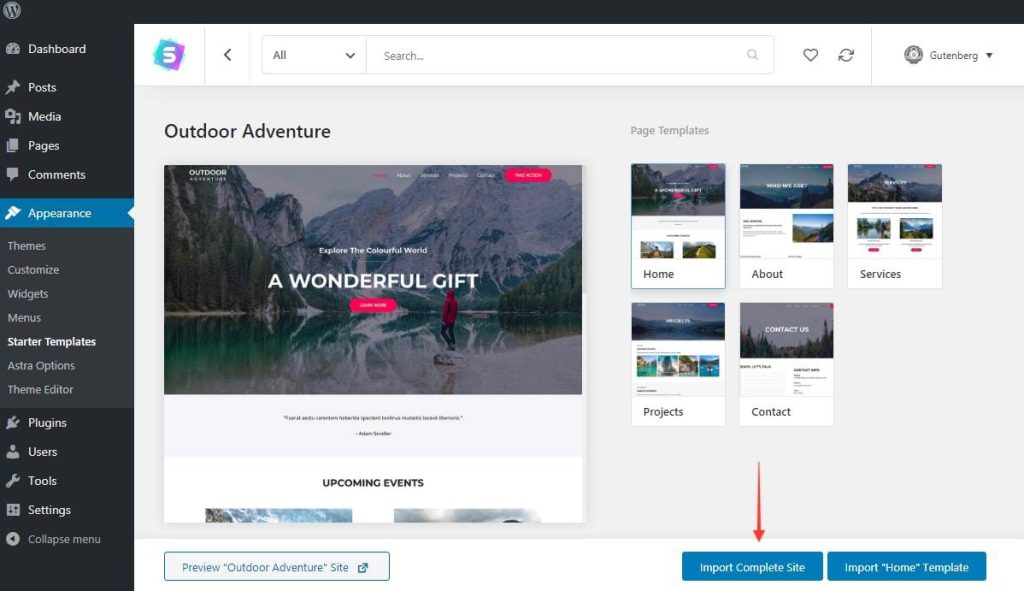Click the WordPress logo icon

click(12, 12)
